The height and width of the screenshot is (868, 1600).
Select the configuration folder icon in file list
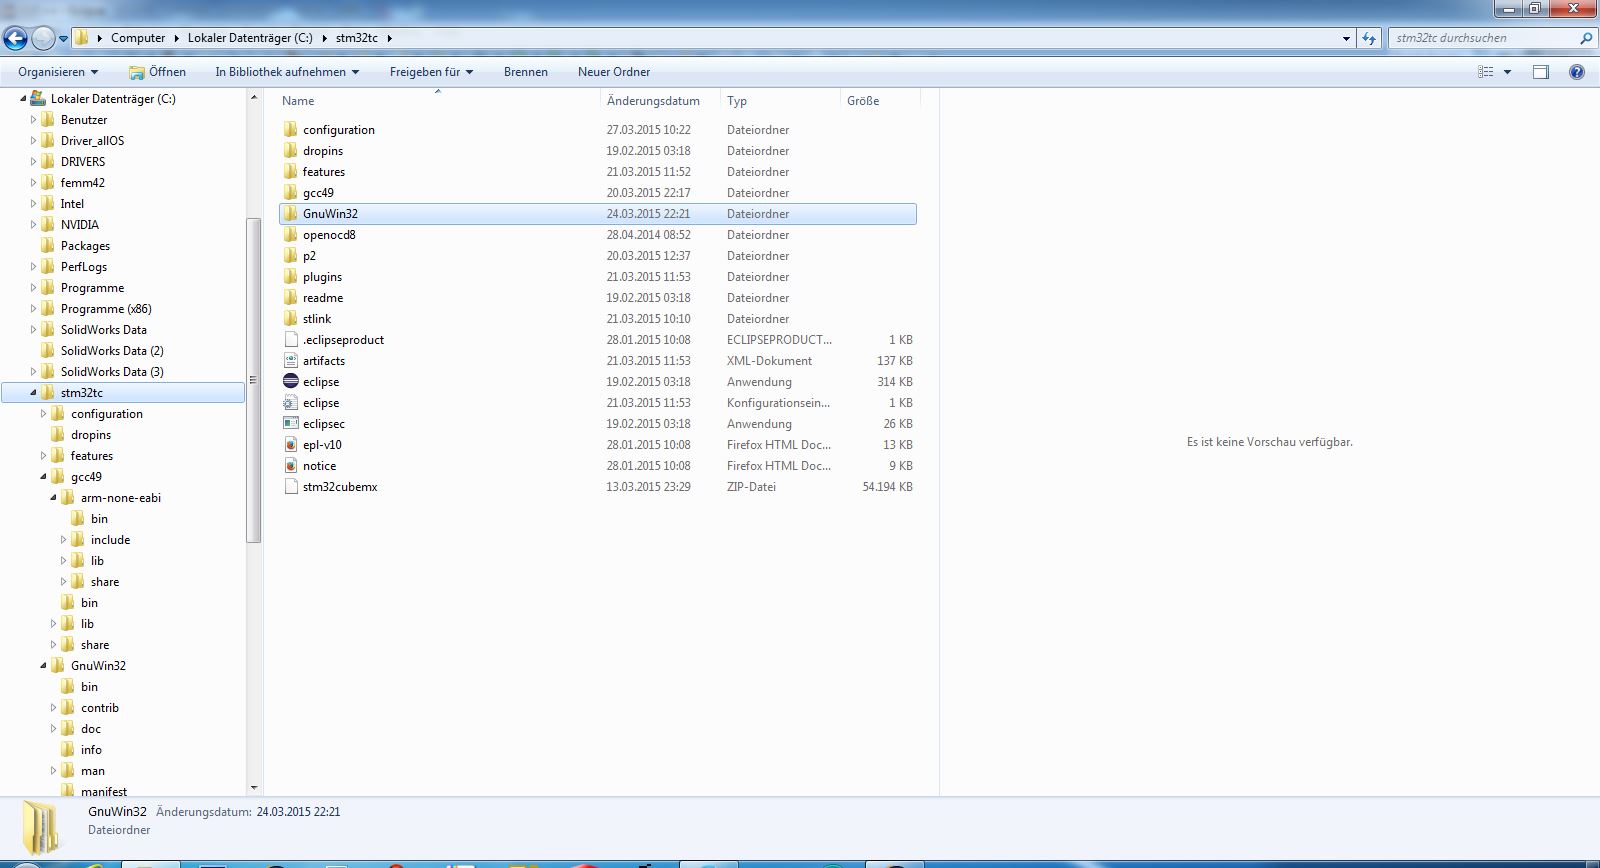click(x=291, y=130)
